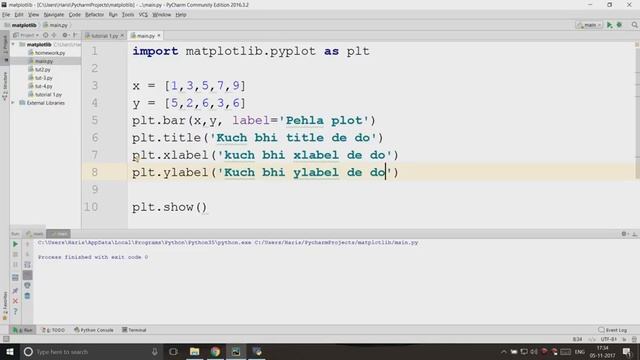Collapse the matplotlib project folder
This screenshot has height=360, width=640.
pyautogui.click(x=13, y=44)
